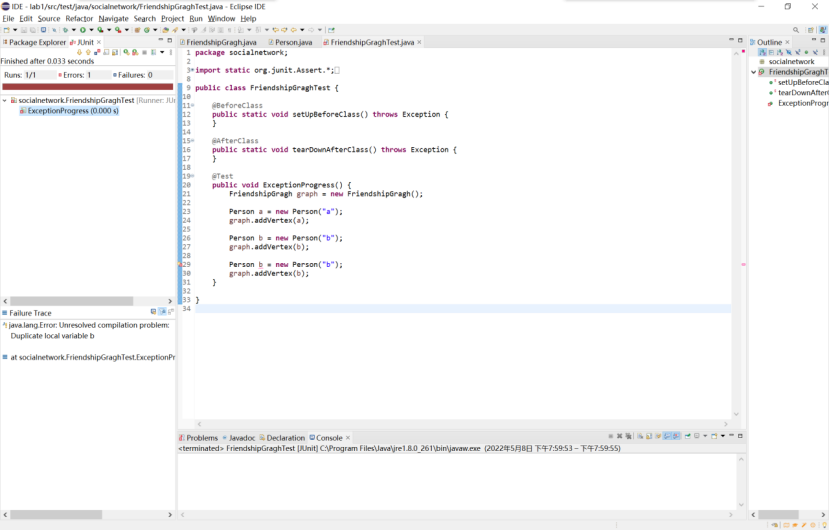Open Display Selected Console dropdown arrow
Screen dimensions: 830x530
point(705,436)
